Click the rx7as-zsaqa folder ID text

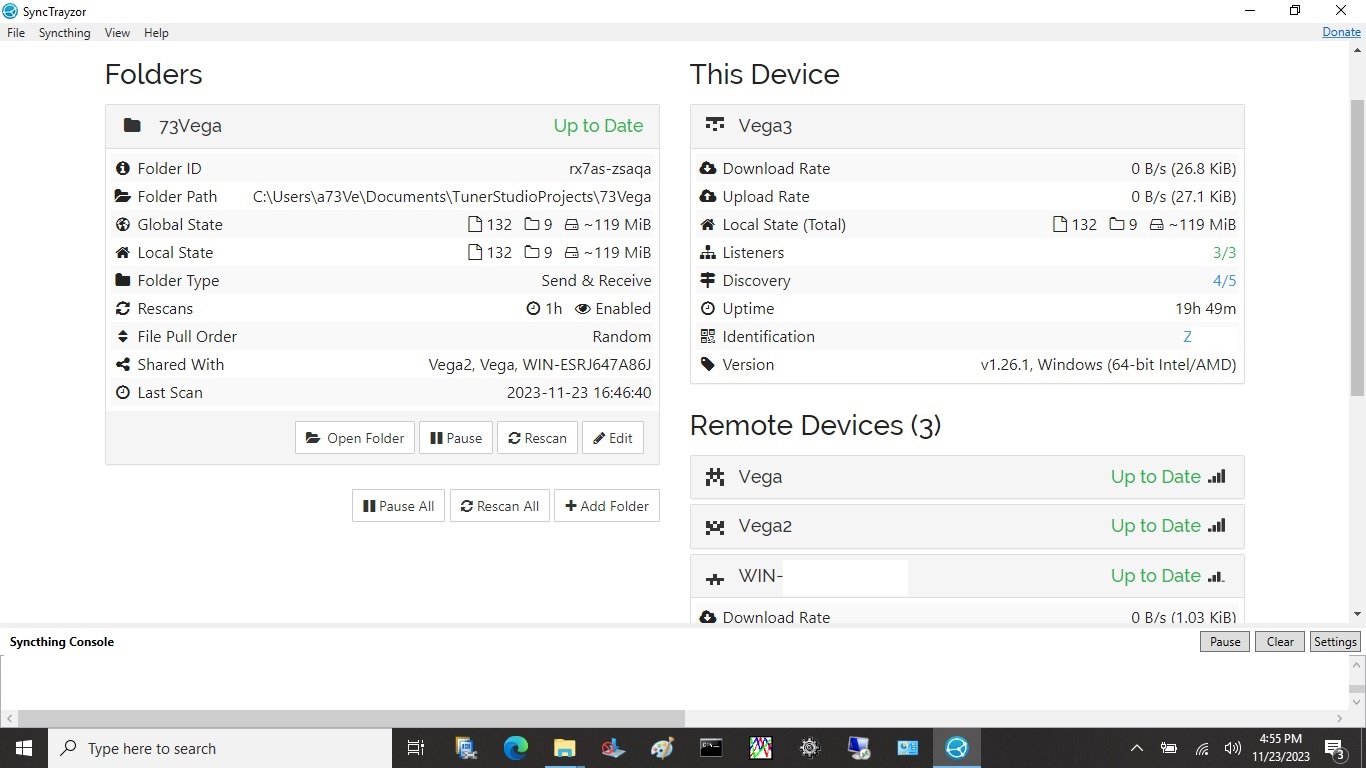[610, 169]
